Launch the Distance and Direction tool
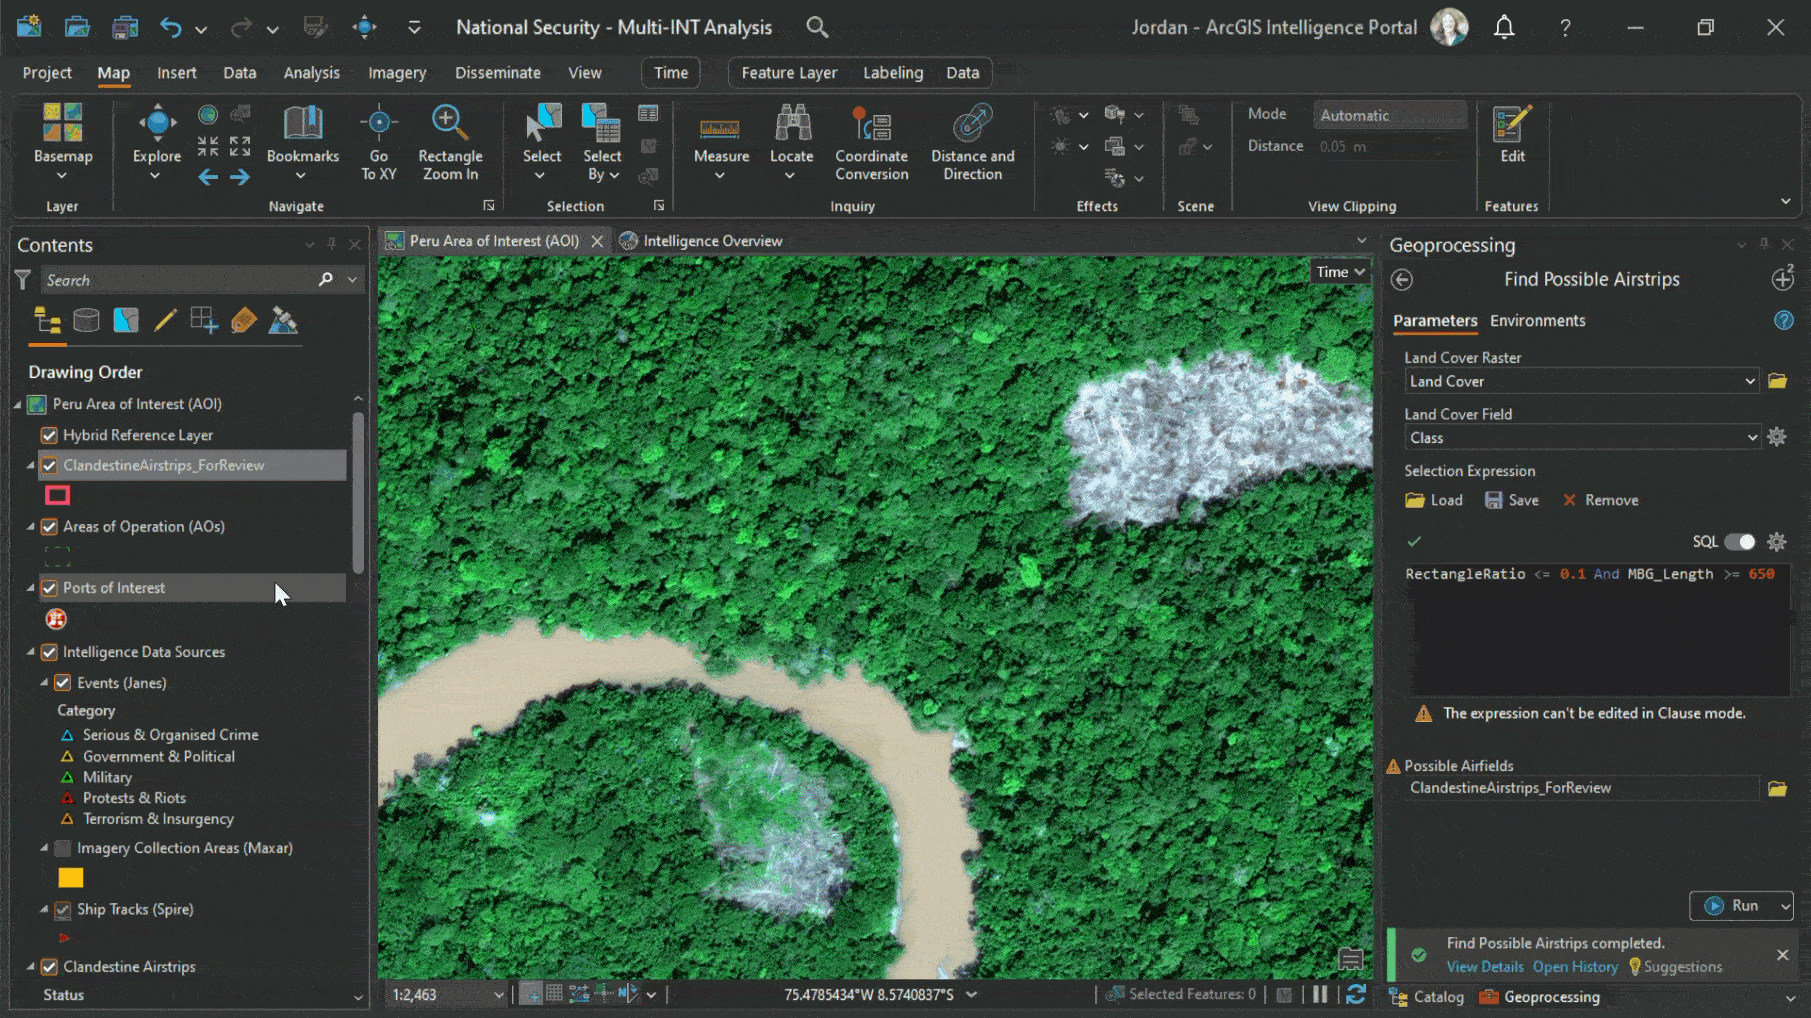Viewport: 1811px width, 1018px height. click(x=972, y=142)
